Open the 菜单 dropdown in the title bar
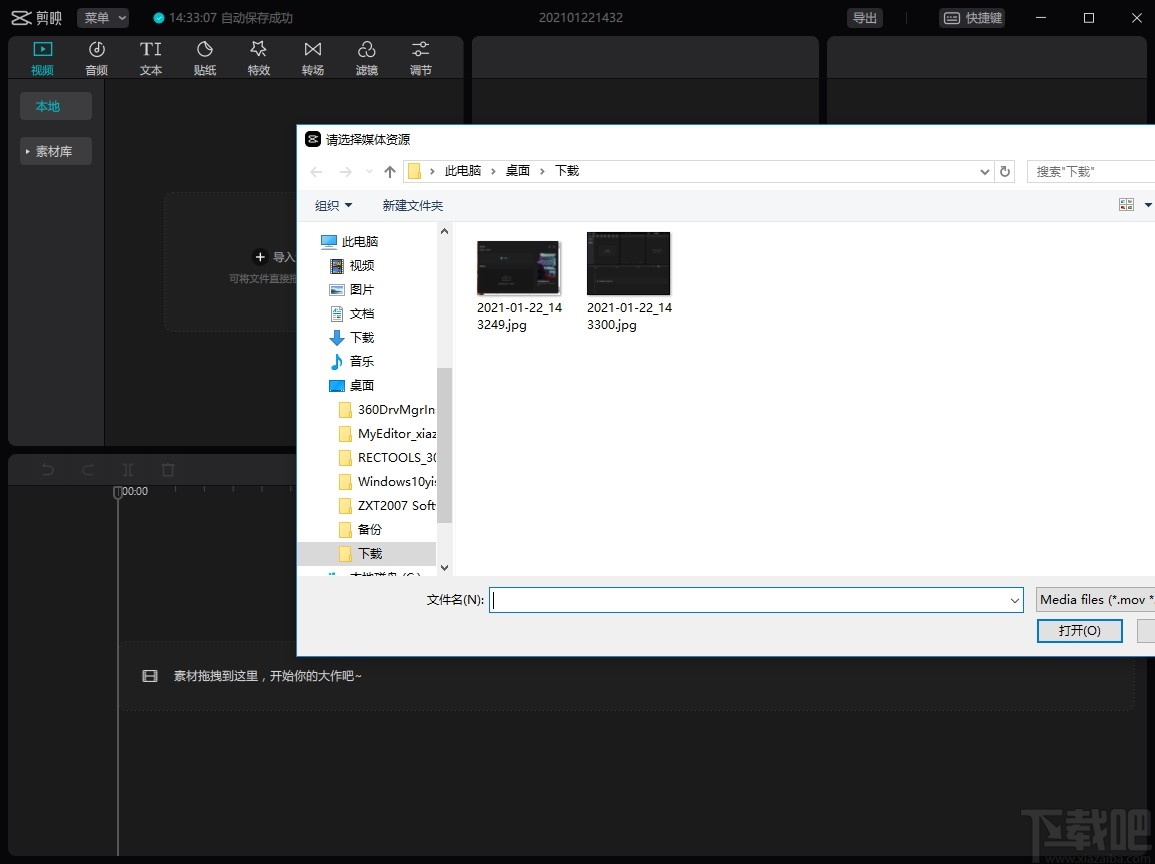1155x864 pixels. (x=103, y=18)
